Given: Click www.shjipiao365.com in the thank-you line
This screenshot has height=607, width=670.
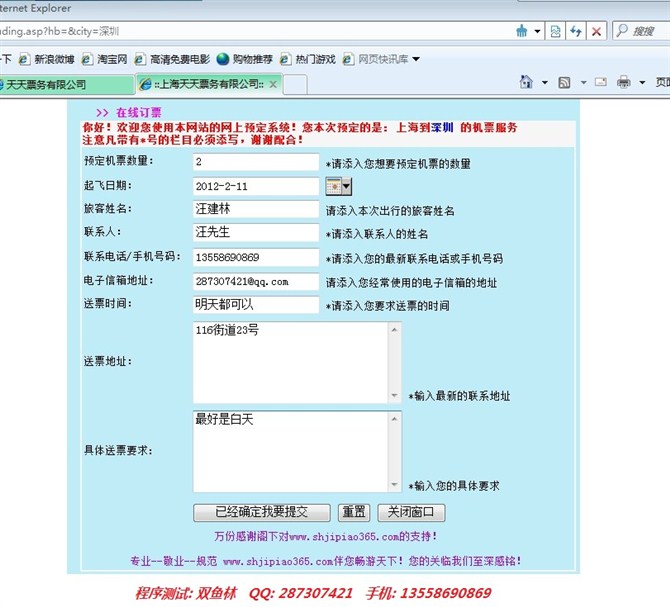Looking at the screenshot, I should click(x=344, y=537).
